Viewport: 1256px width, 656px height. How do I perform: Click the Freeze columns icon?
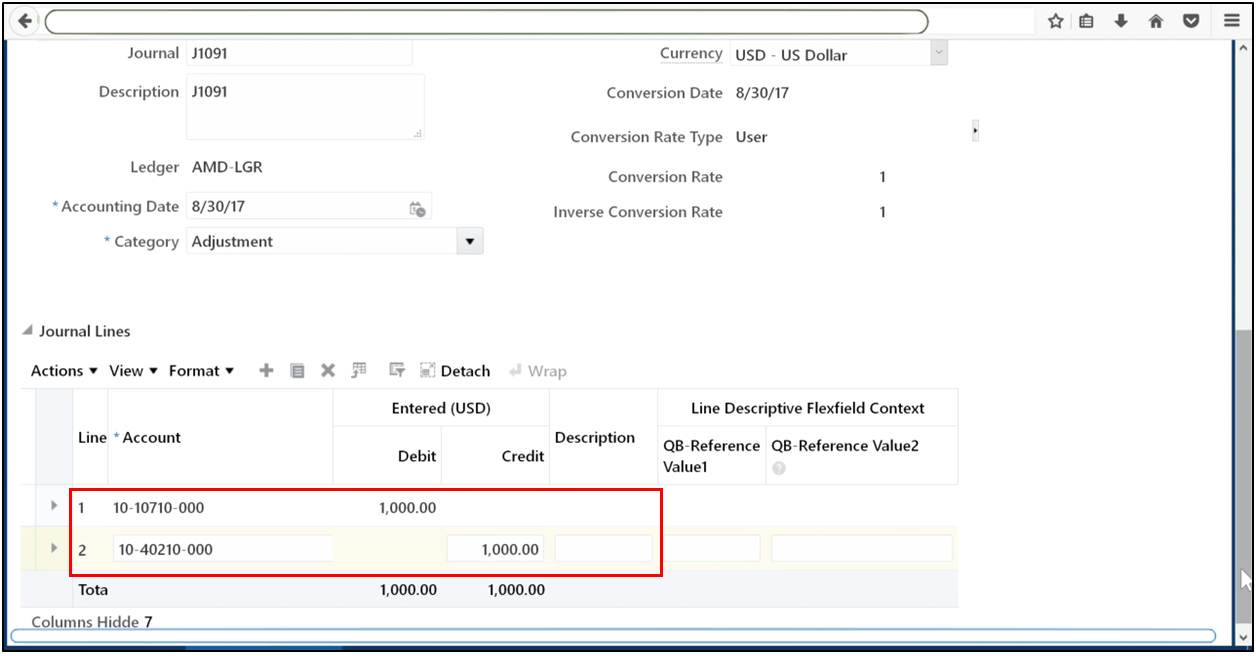359,370
